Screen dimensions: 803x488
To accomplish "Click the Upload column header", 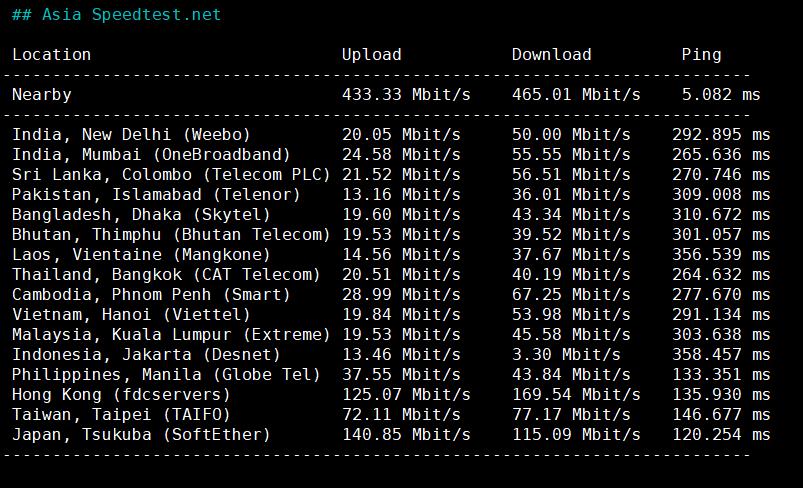I will (x=371, y=55).
